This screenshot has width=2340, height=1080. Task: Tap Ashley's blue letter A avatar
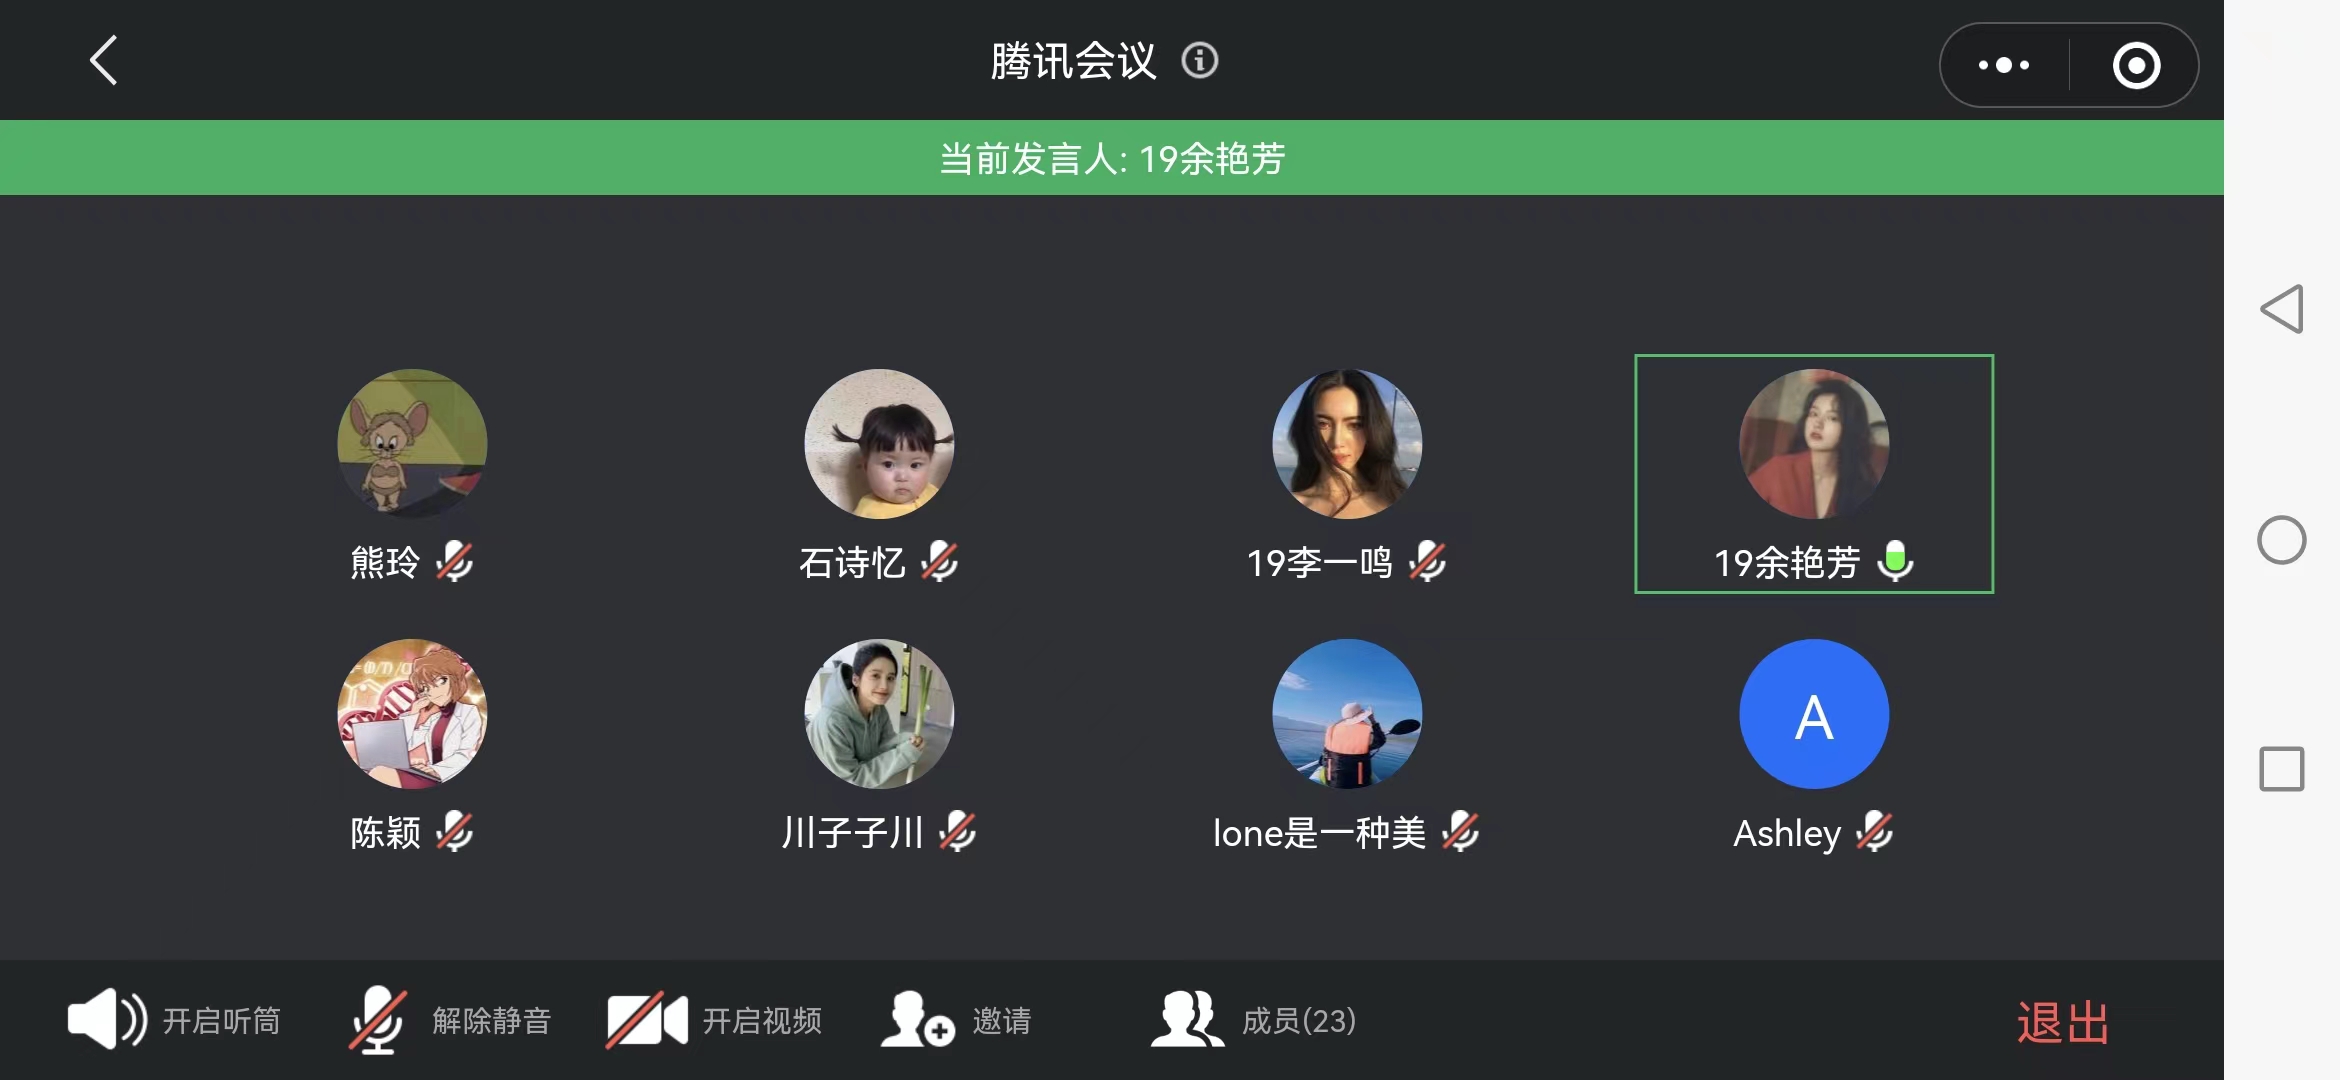pyautogui.click(x=1814, y=714)
